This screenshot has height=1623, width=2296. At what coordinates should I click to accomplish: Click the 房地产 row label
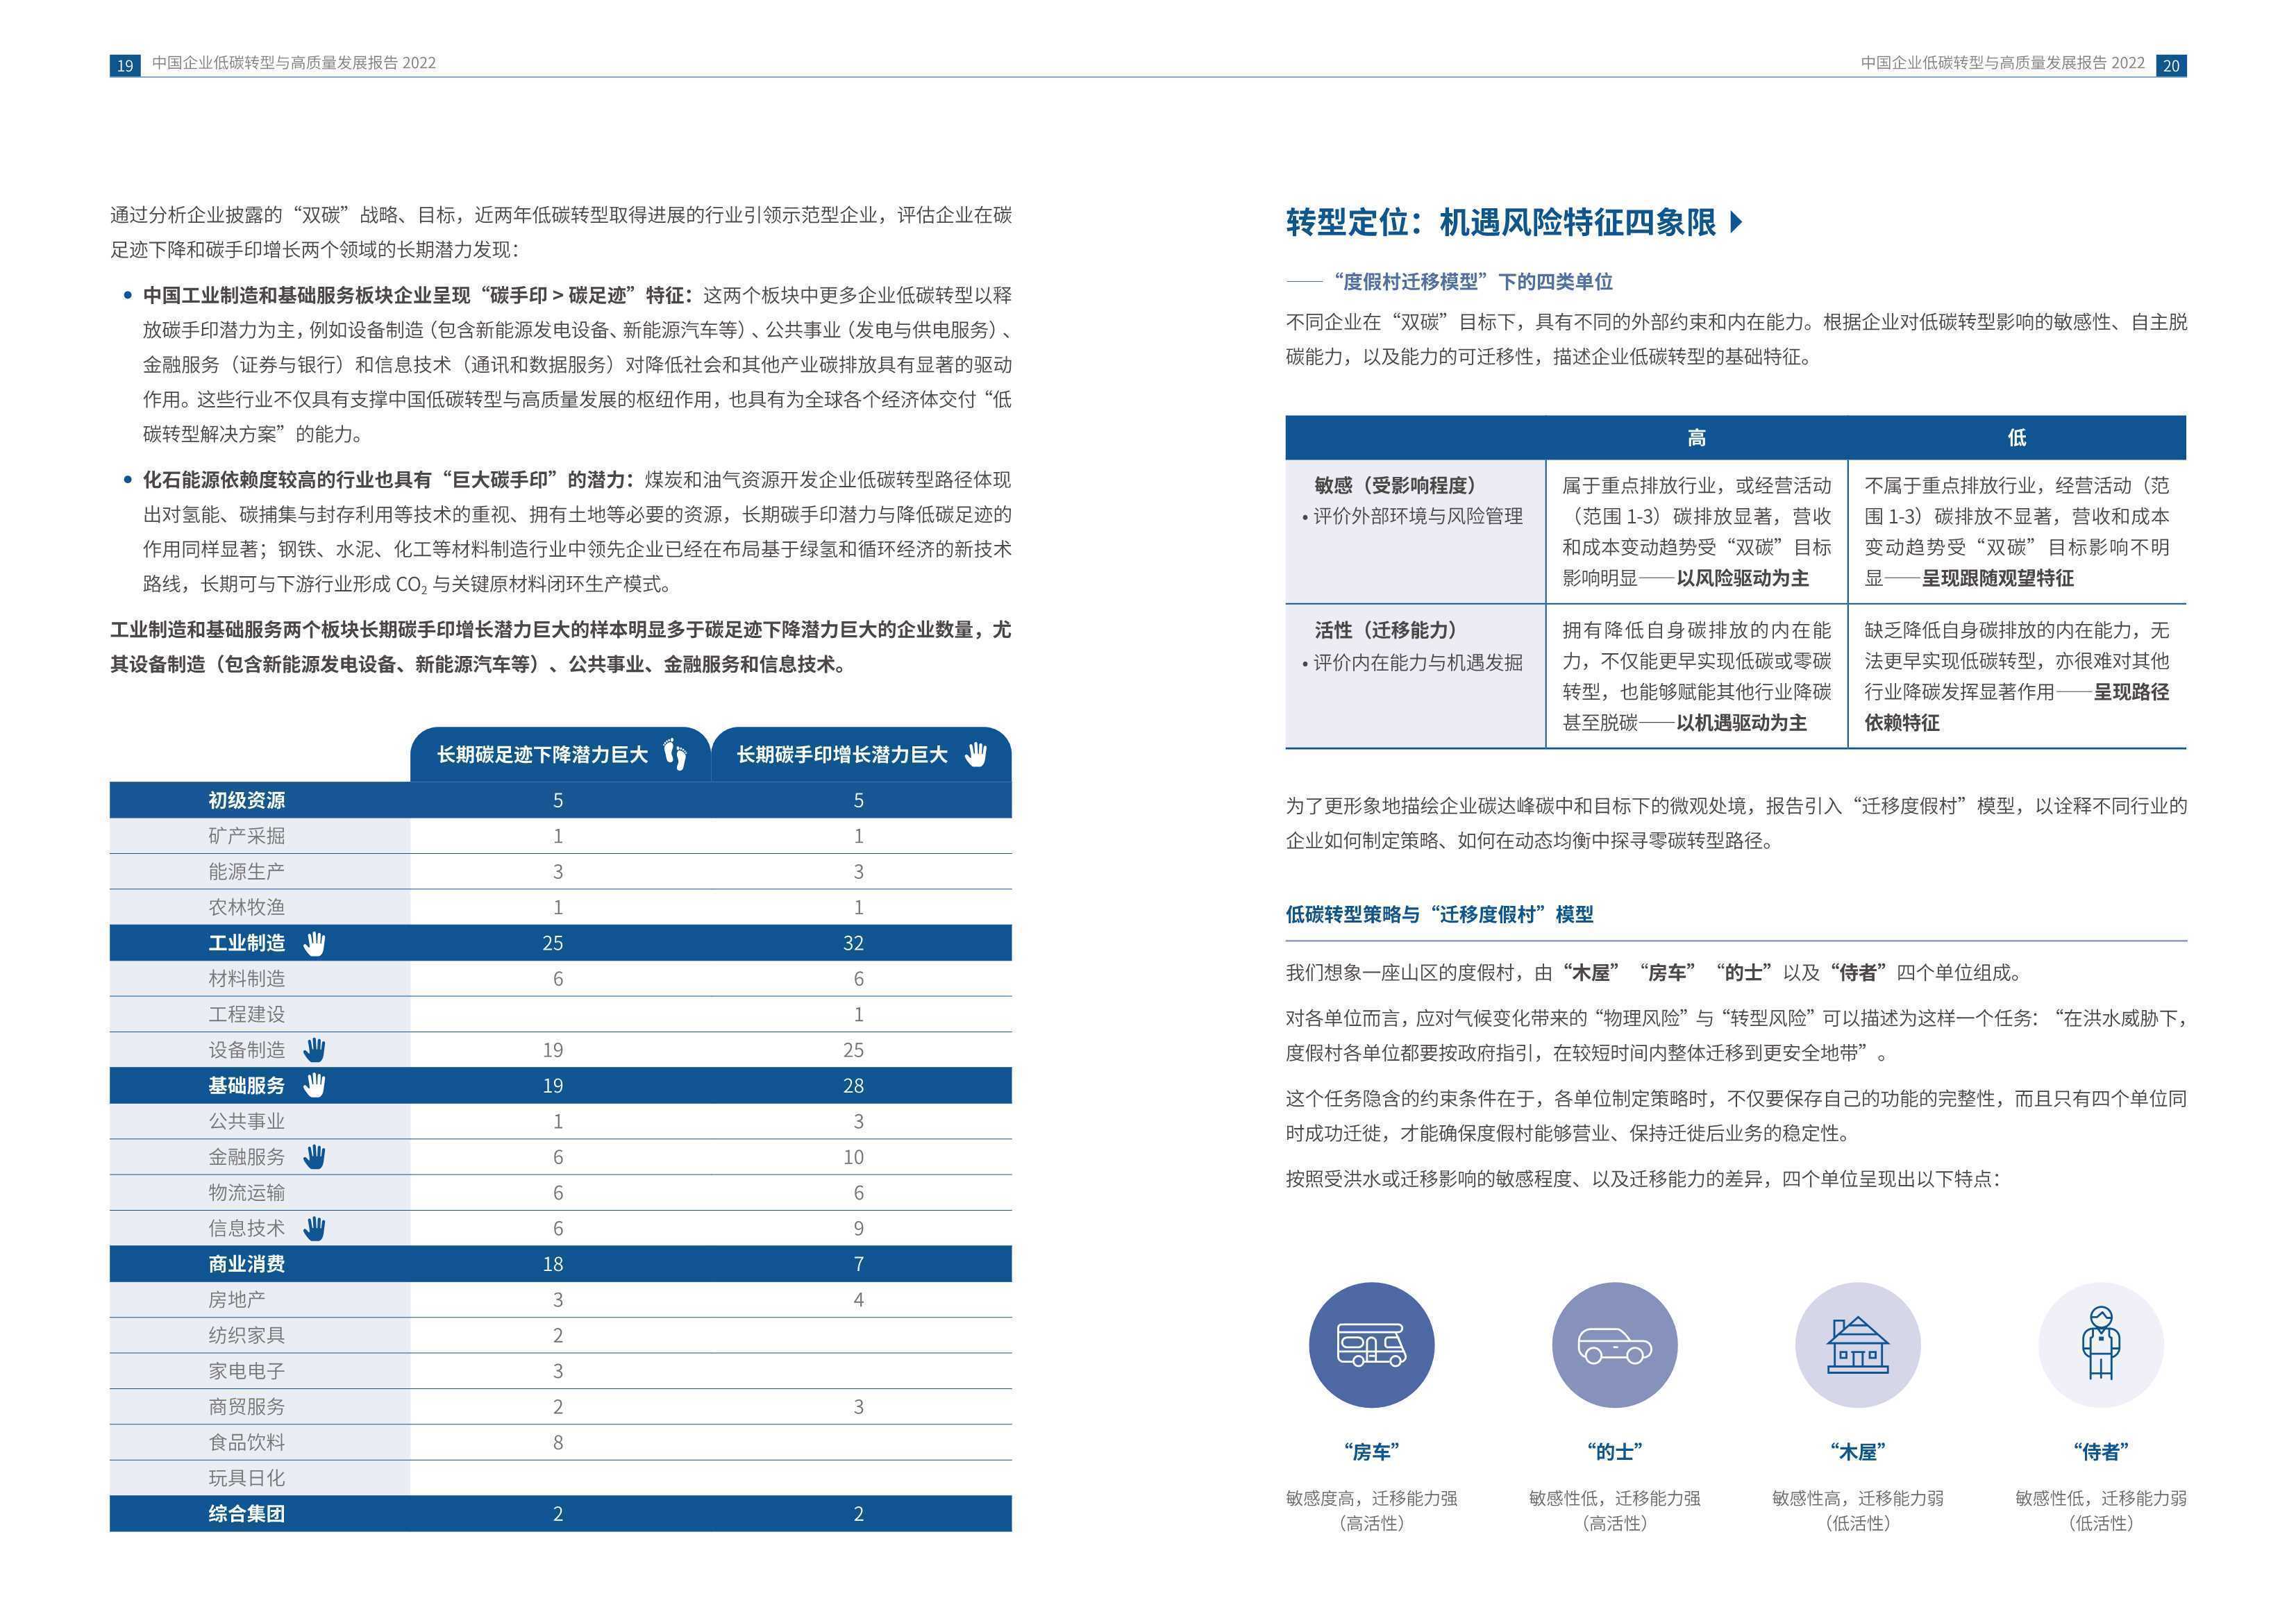click(237, 1299)
